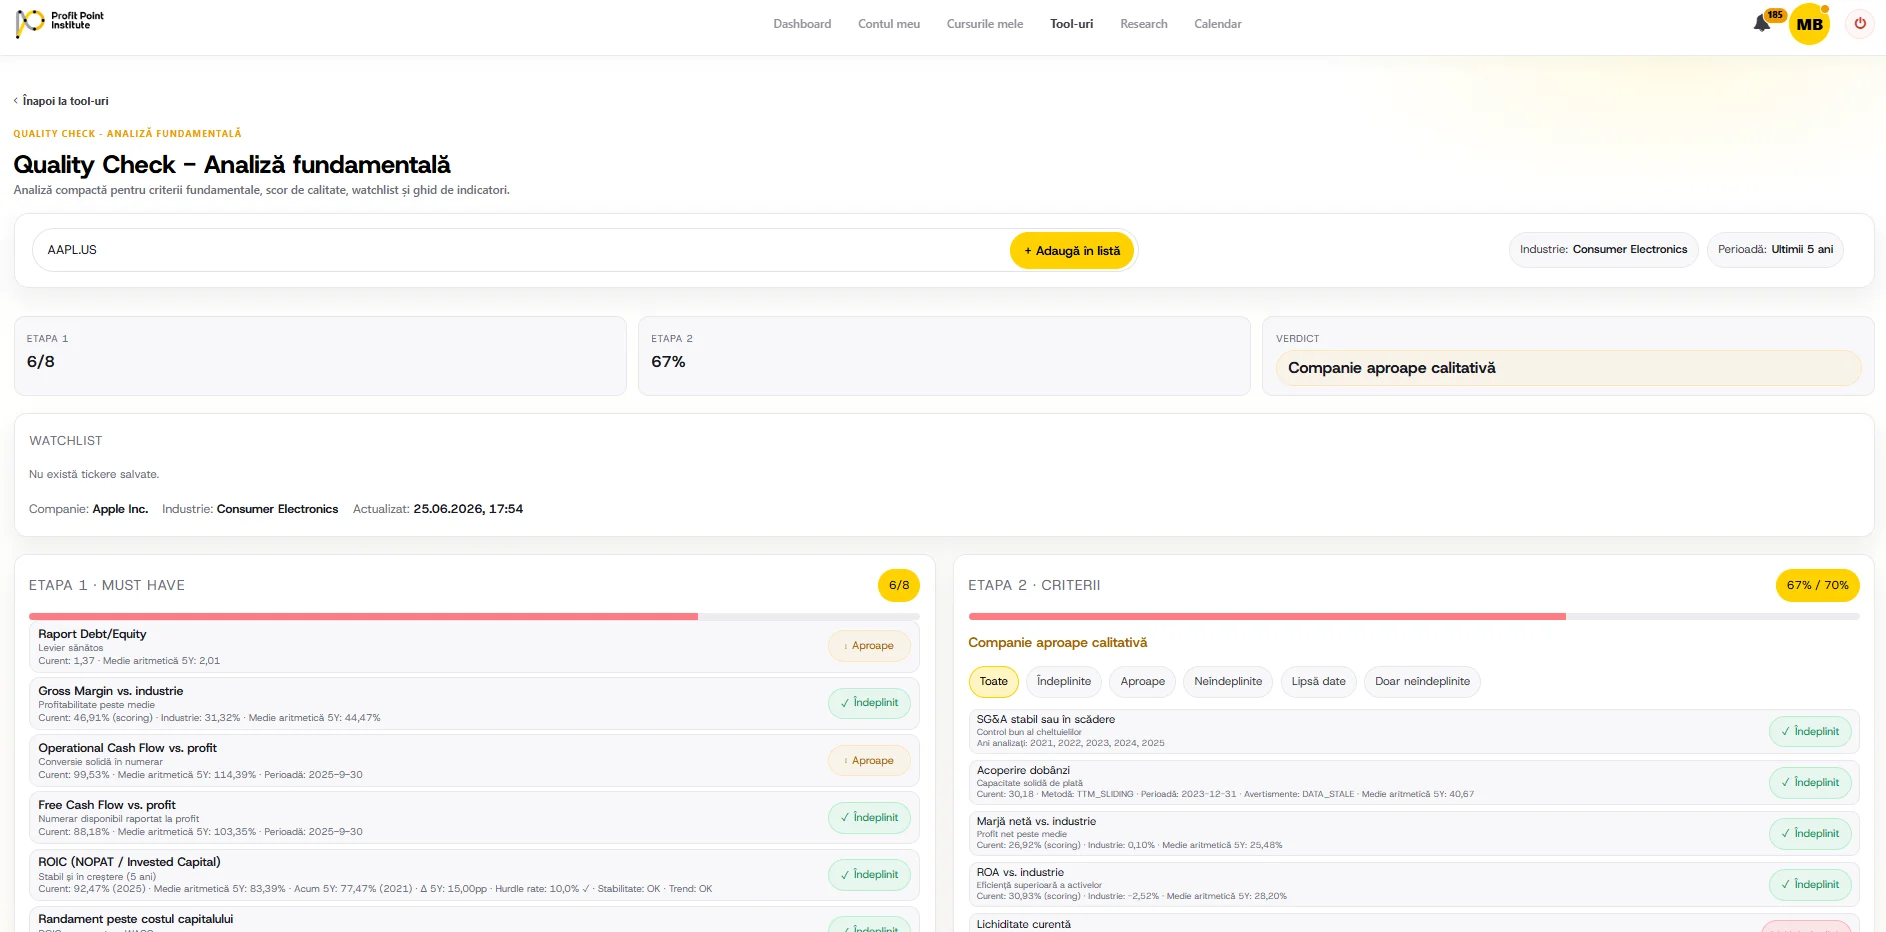1886x932 pixels.
Task: Select 'Randament peste costul capitalului' title
Action: tap(135, 919)
